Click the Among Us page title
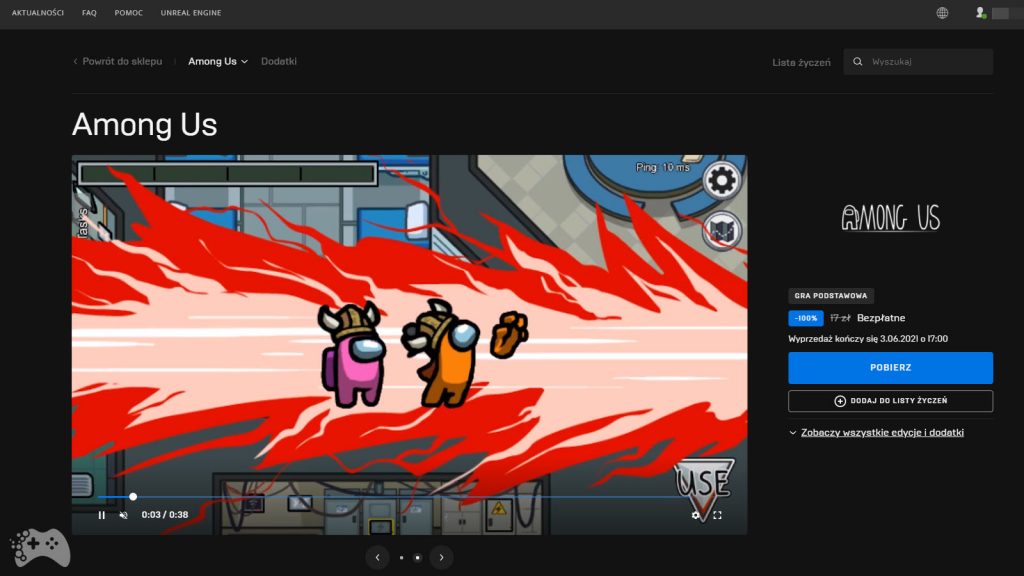The image size is (1024, 576). coord(144,124)
